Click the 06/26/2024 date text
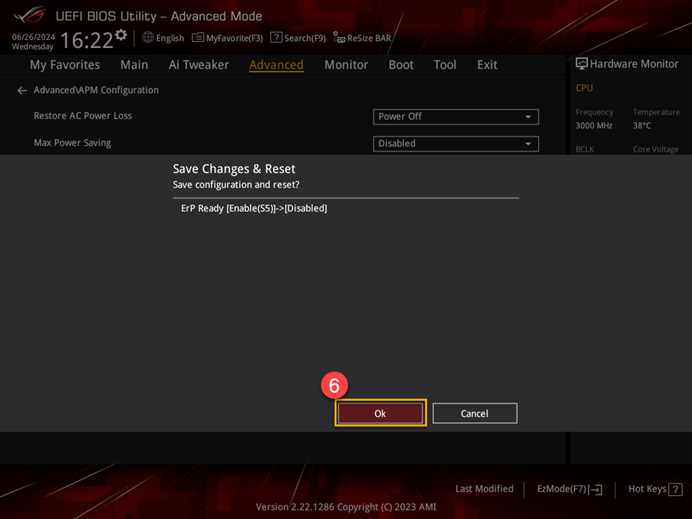 click(34, 37)
